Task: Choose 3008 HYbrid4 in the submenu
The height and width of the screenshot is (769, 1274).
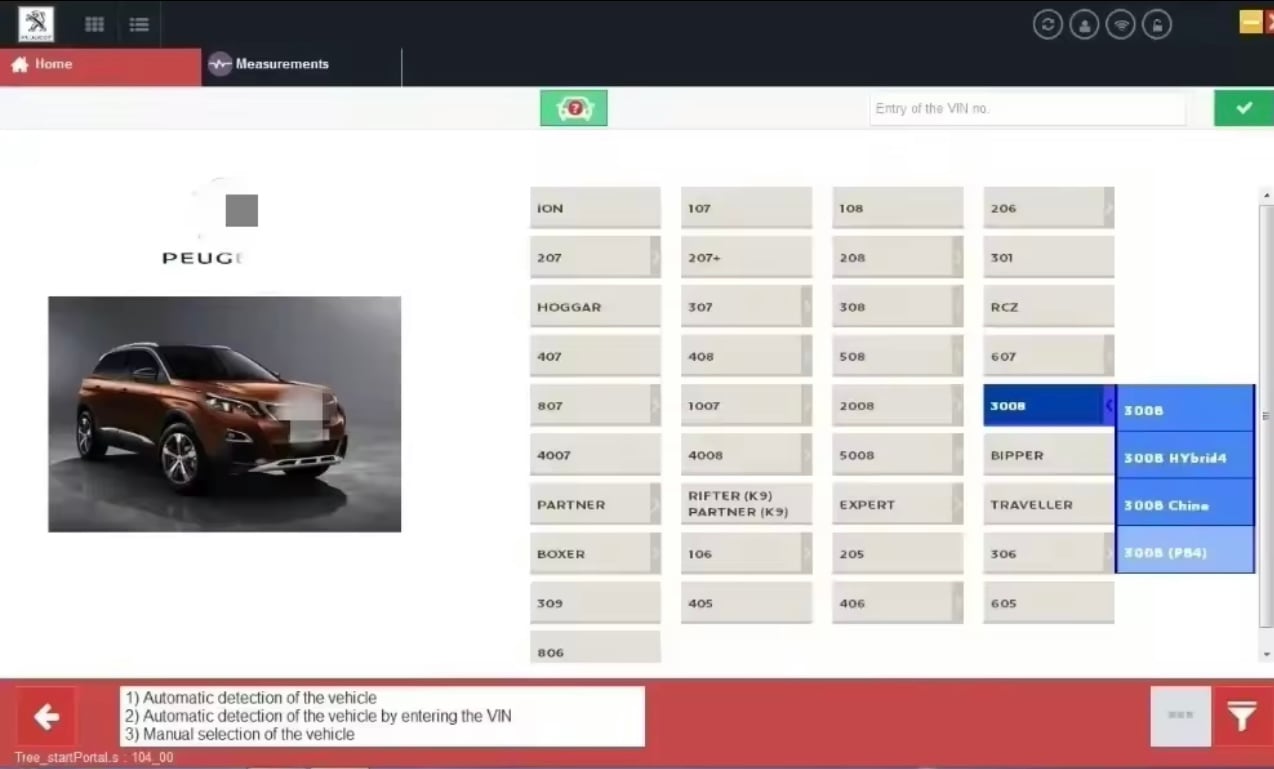Action: pos(1185,456)
